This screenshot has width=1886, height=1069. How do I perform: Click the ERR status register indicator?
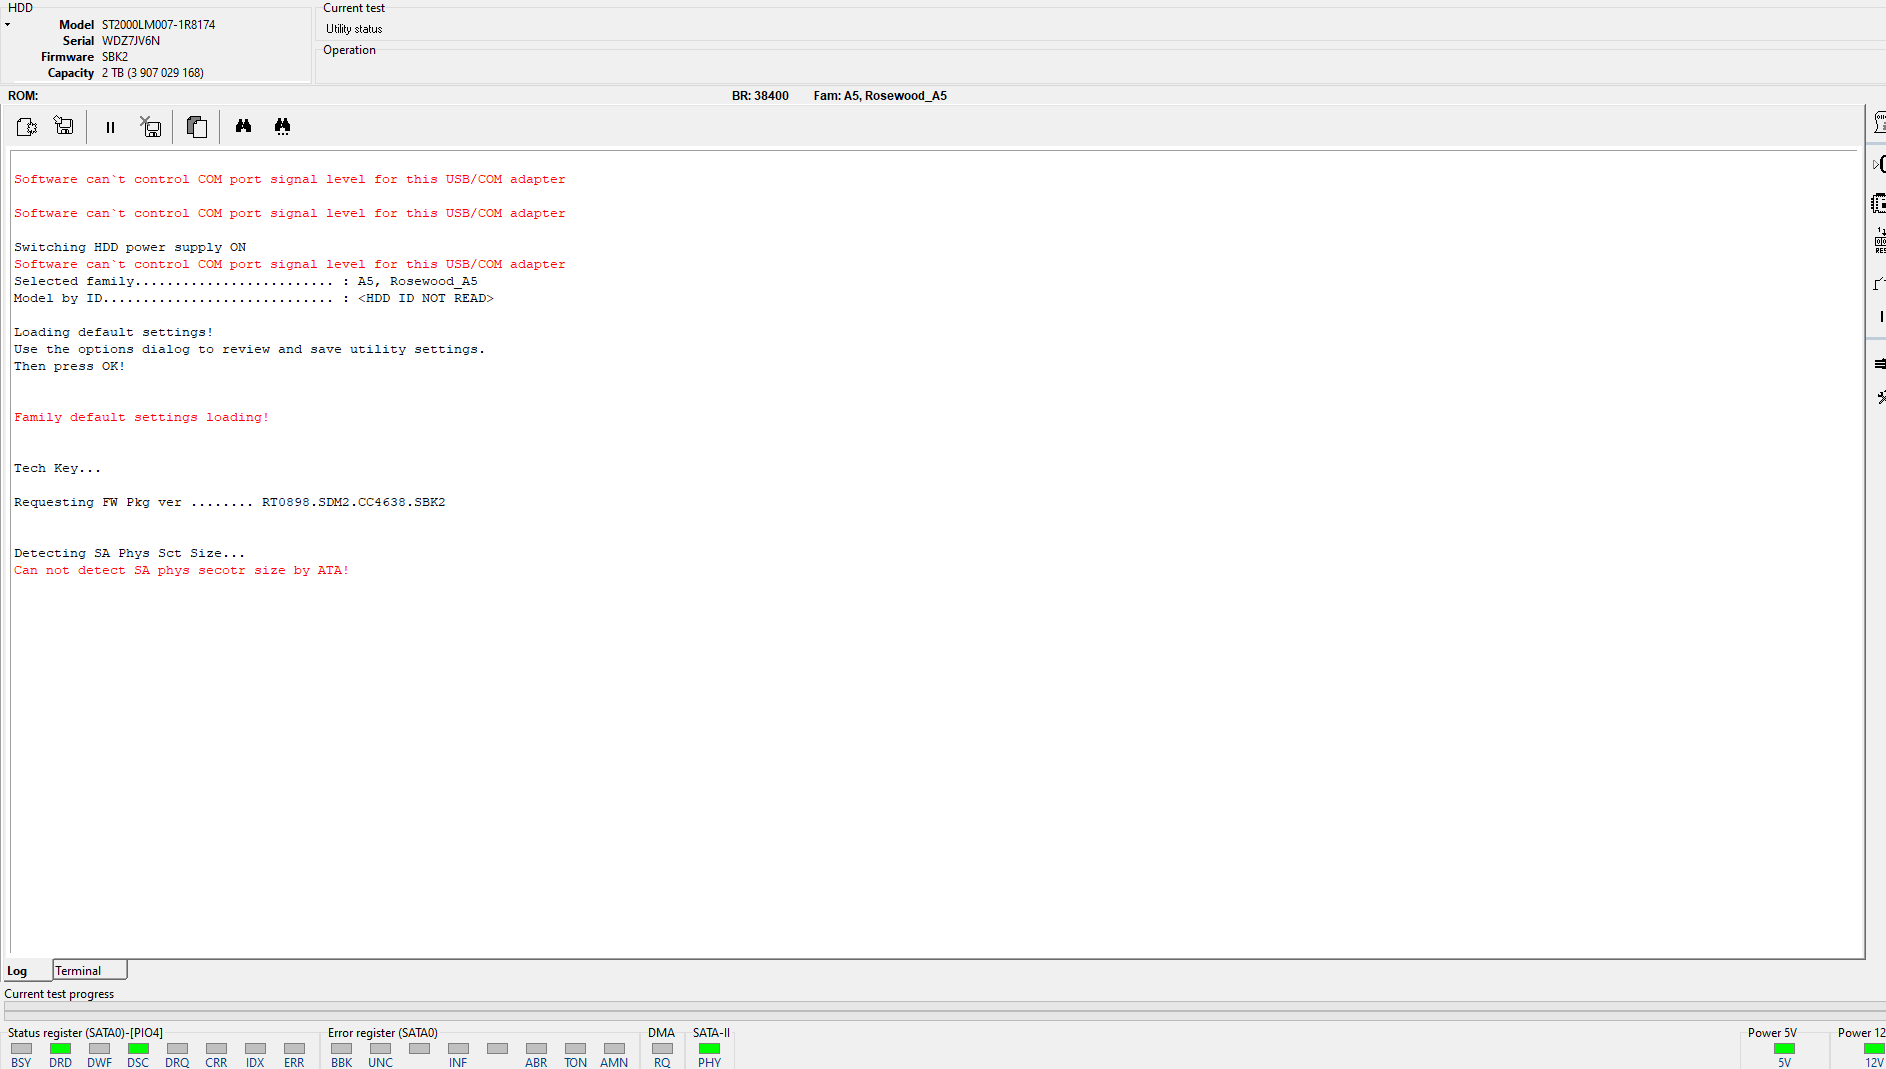(294, 1049)
